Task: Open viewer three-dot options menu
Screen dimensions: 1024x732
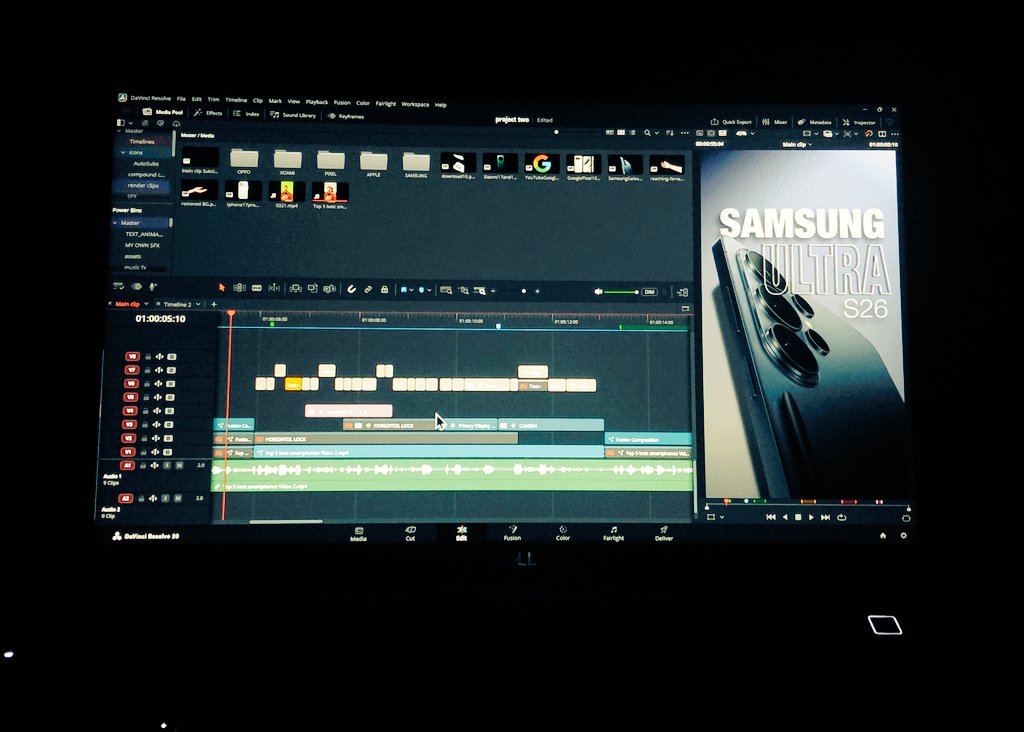Action: [x=895, y=134]
